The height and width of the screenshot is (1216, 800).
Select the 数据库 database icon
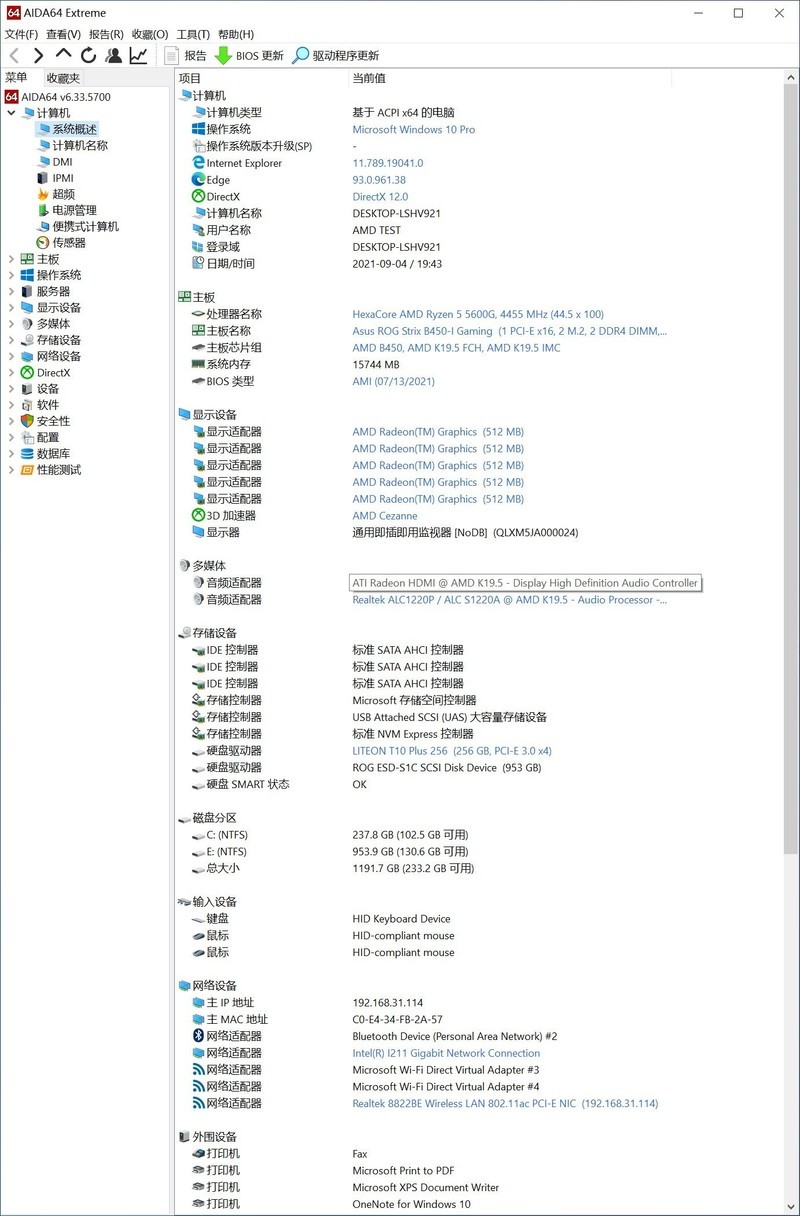pos(26,453)
